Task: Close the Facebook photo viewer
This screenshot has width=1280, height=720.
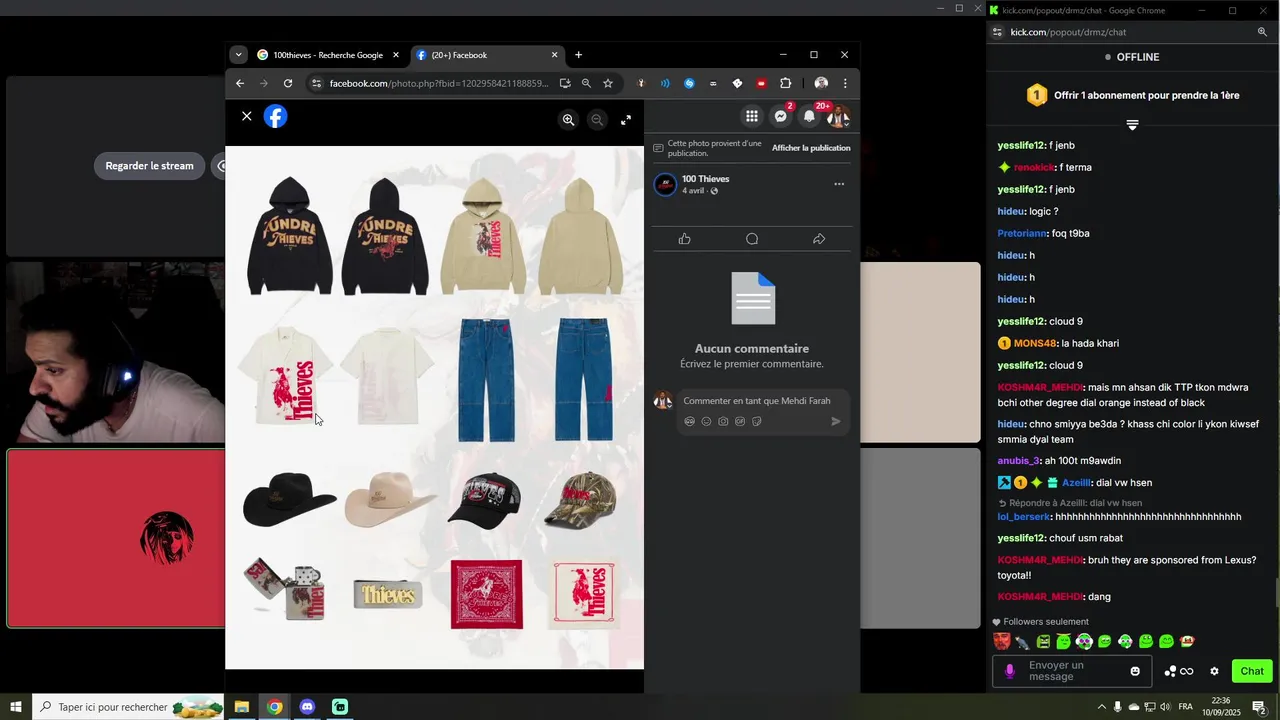Action: (247, 116)
